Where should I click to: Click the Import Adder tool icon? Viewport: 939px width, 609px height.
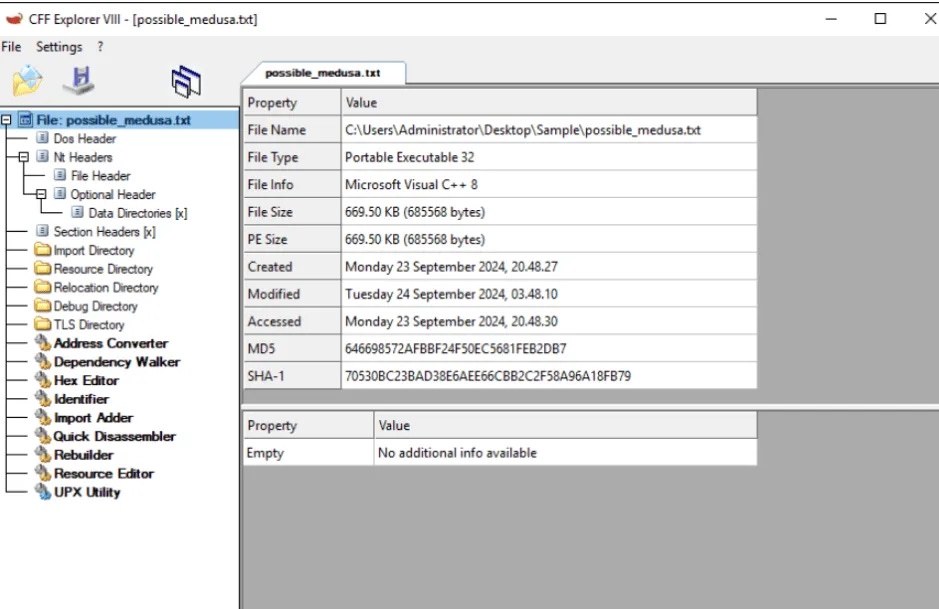[x=43, y=417]
